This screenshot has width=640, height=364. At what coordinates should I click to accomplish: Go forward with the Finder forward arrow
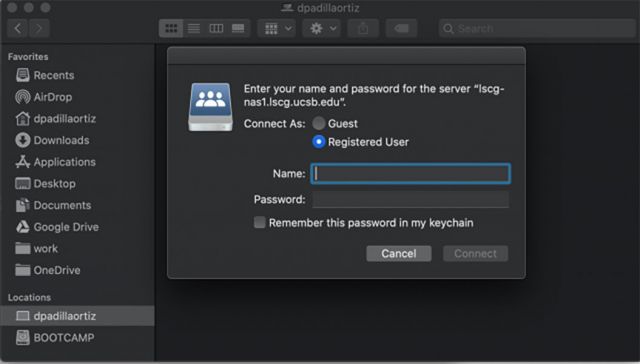coord(39,29)
